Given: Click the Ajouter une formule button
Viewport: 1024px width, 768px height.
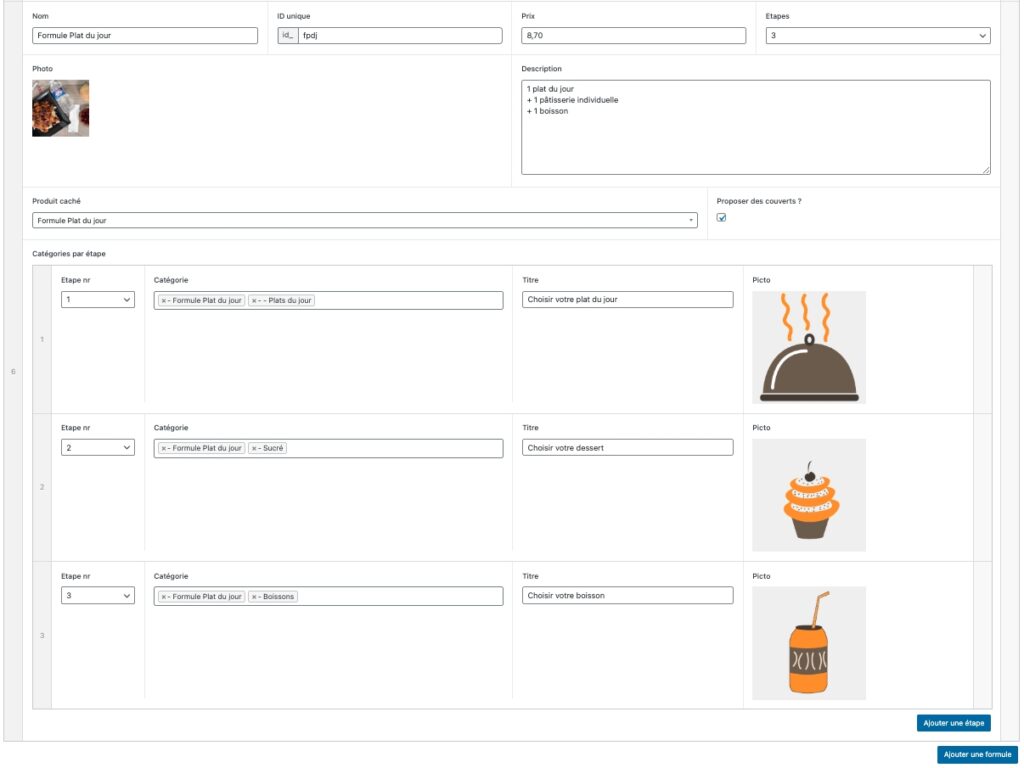Looking at the screenshot, I should point(977,755).
